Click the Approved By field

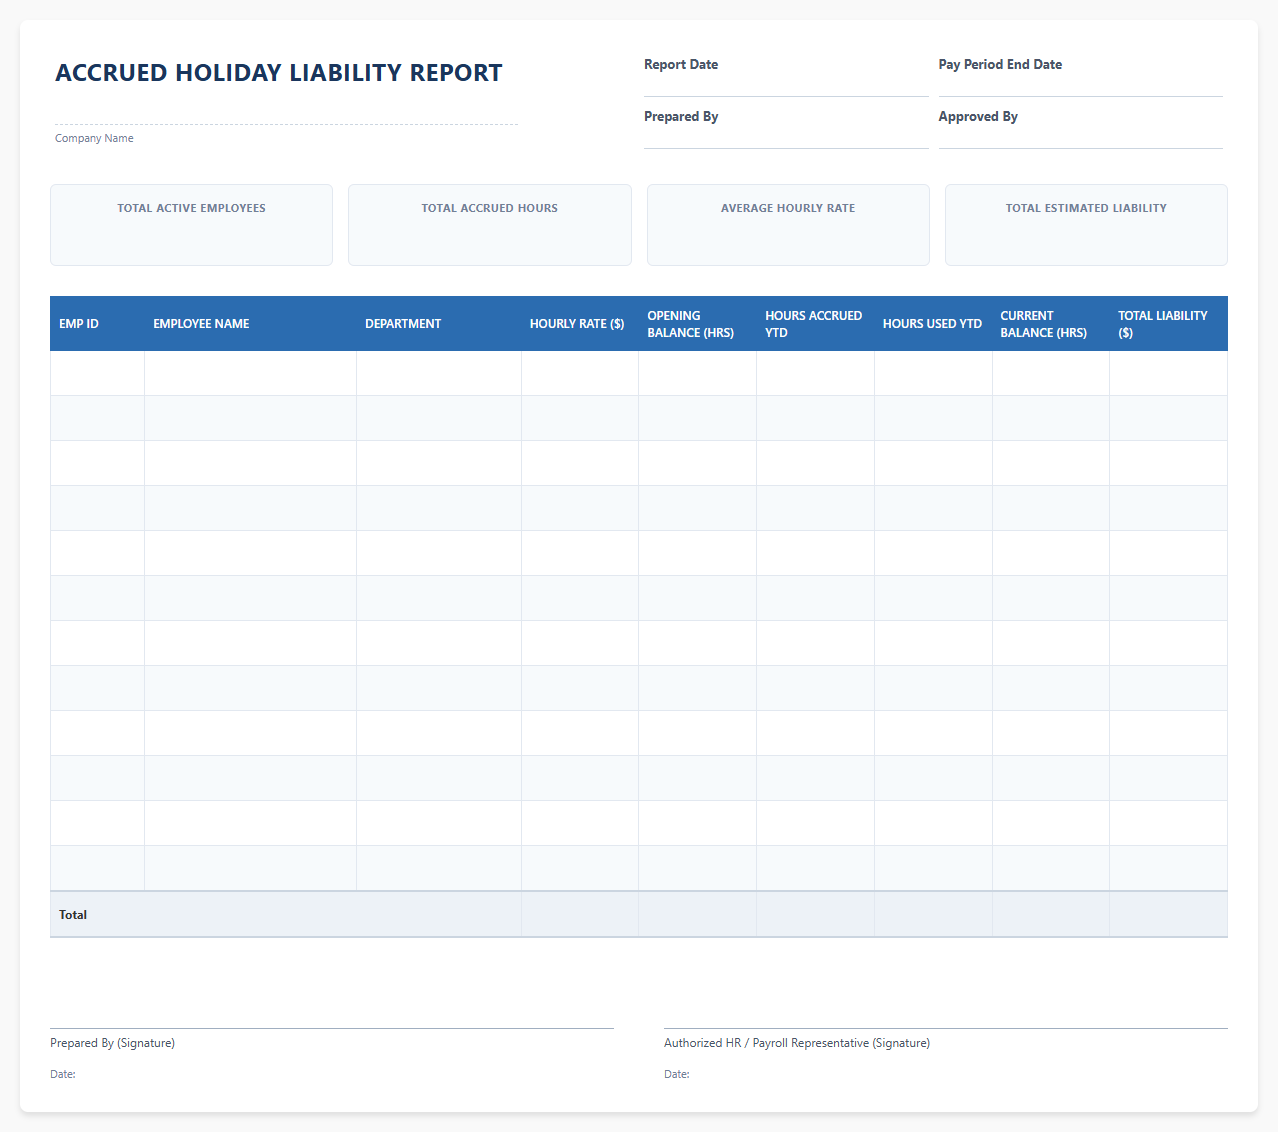point(1080,137)
